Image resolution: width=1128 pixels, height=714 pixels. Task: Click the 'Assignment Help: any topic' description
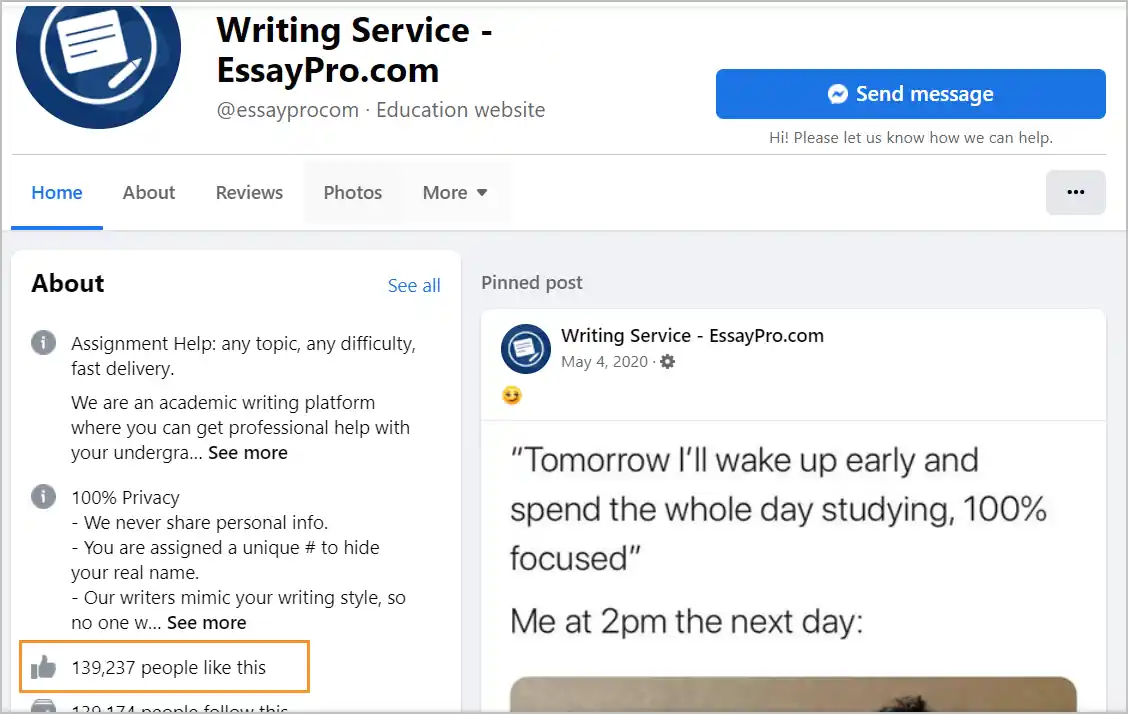pyautogui.click(x=243, y=356)
